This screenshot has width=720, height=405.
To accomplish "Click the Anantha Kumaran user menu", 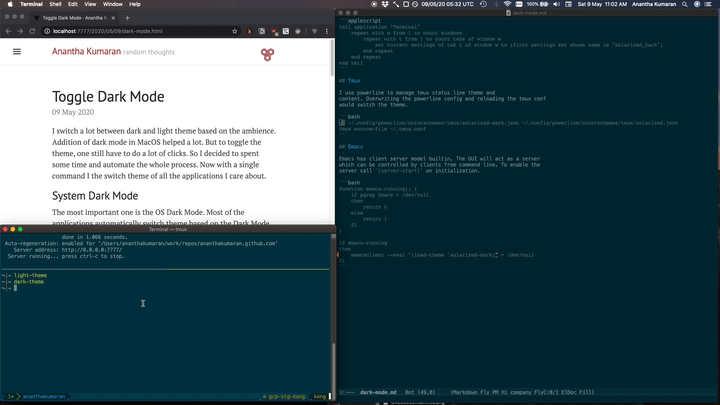I will point(654,4).
